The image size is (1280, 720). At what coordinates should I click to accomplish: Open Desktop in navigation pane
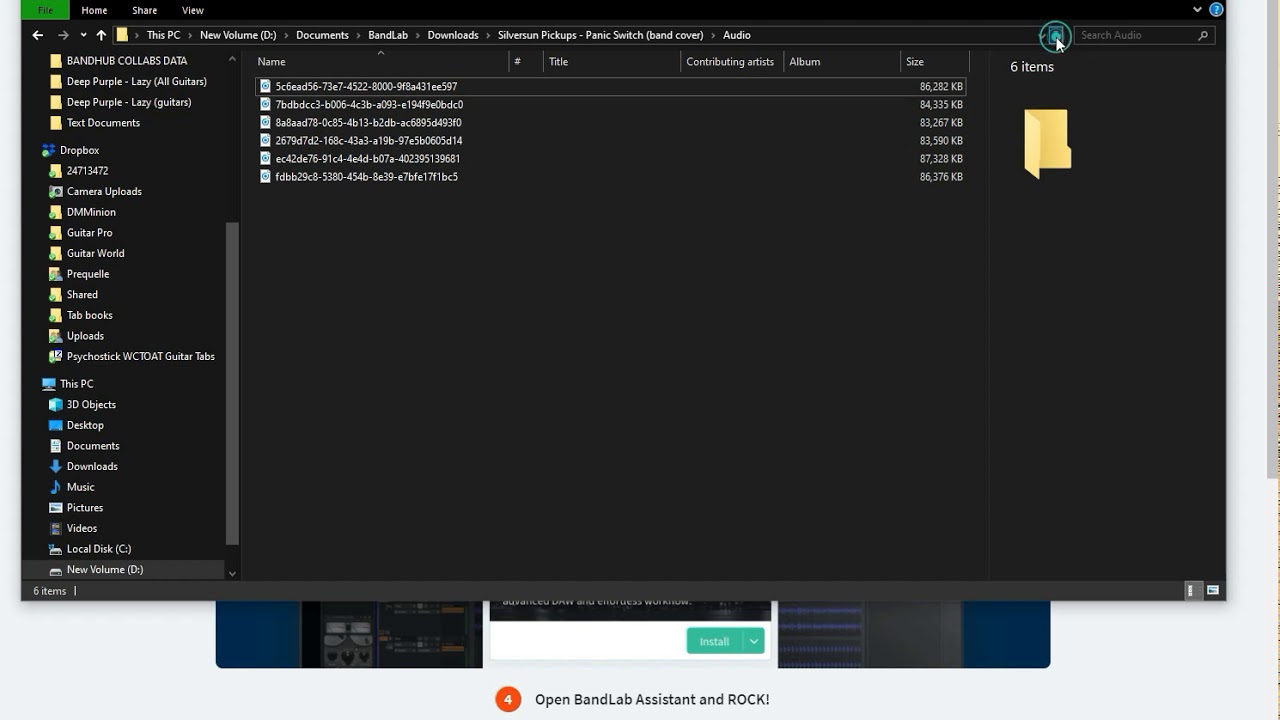click(85, 425)
